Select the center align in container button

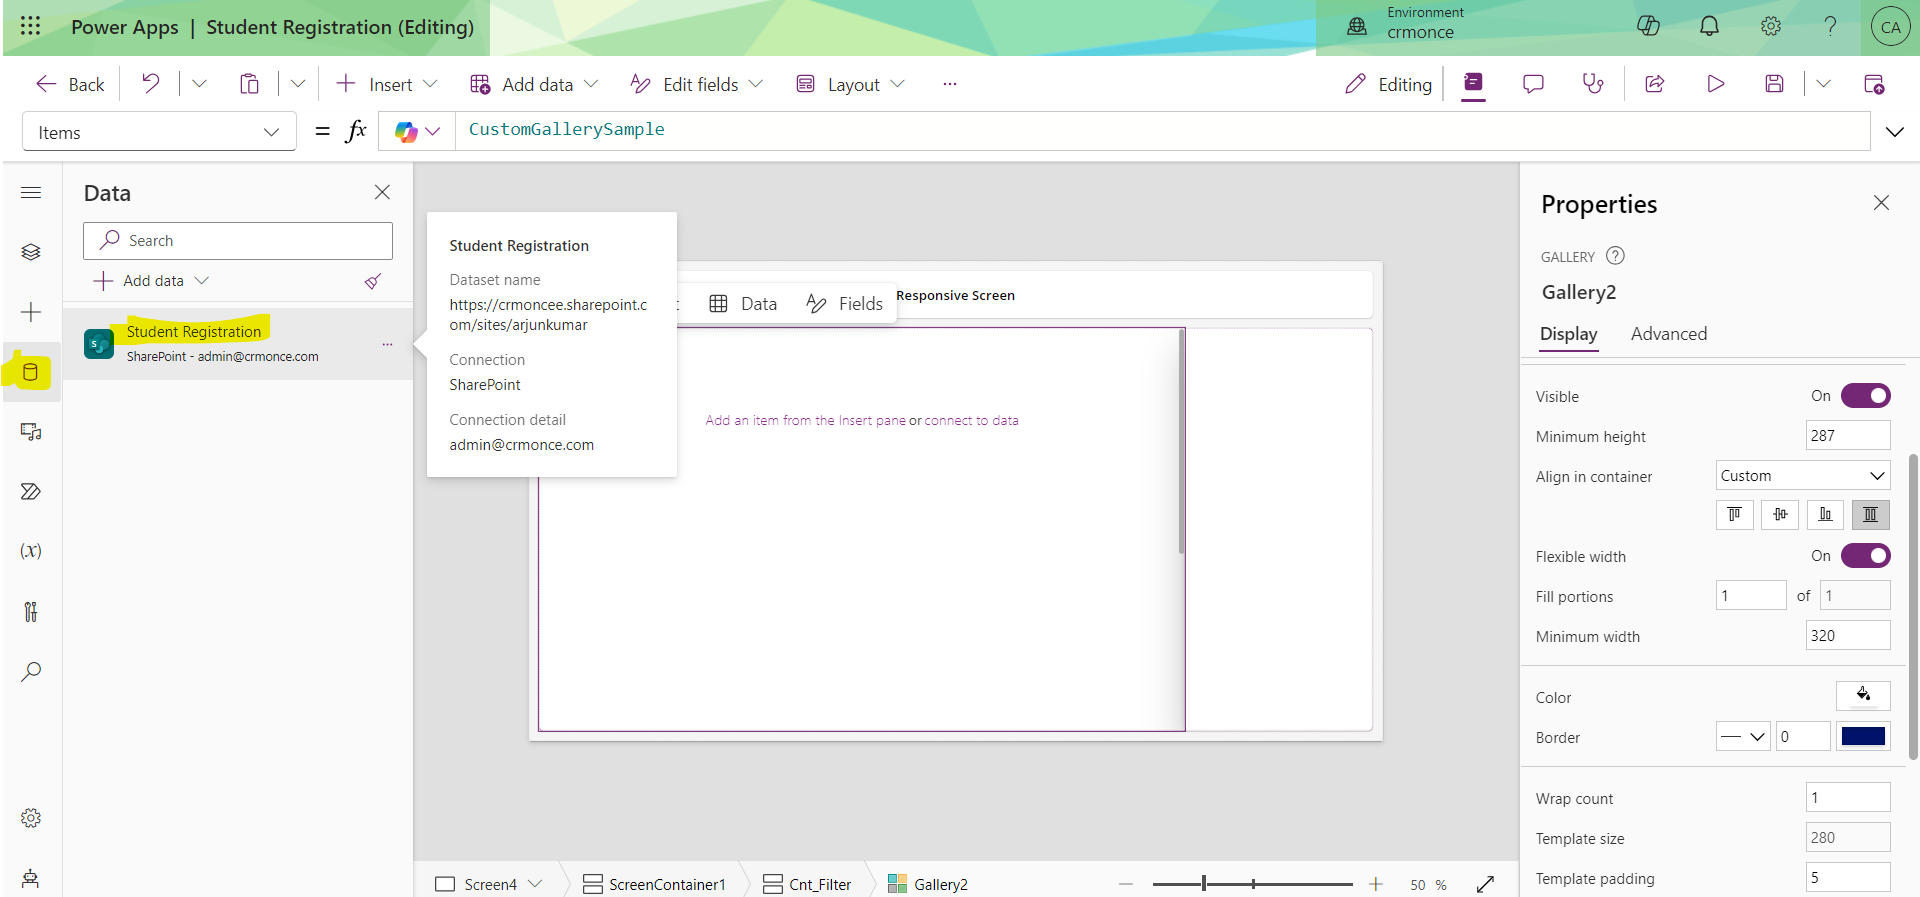[1780, 514]
